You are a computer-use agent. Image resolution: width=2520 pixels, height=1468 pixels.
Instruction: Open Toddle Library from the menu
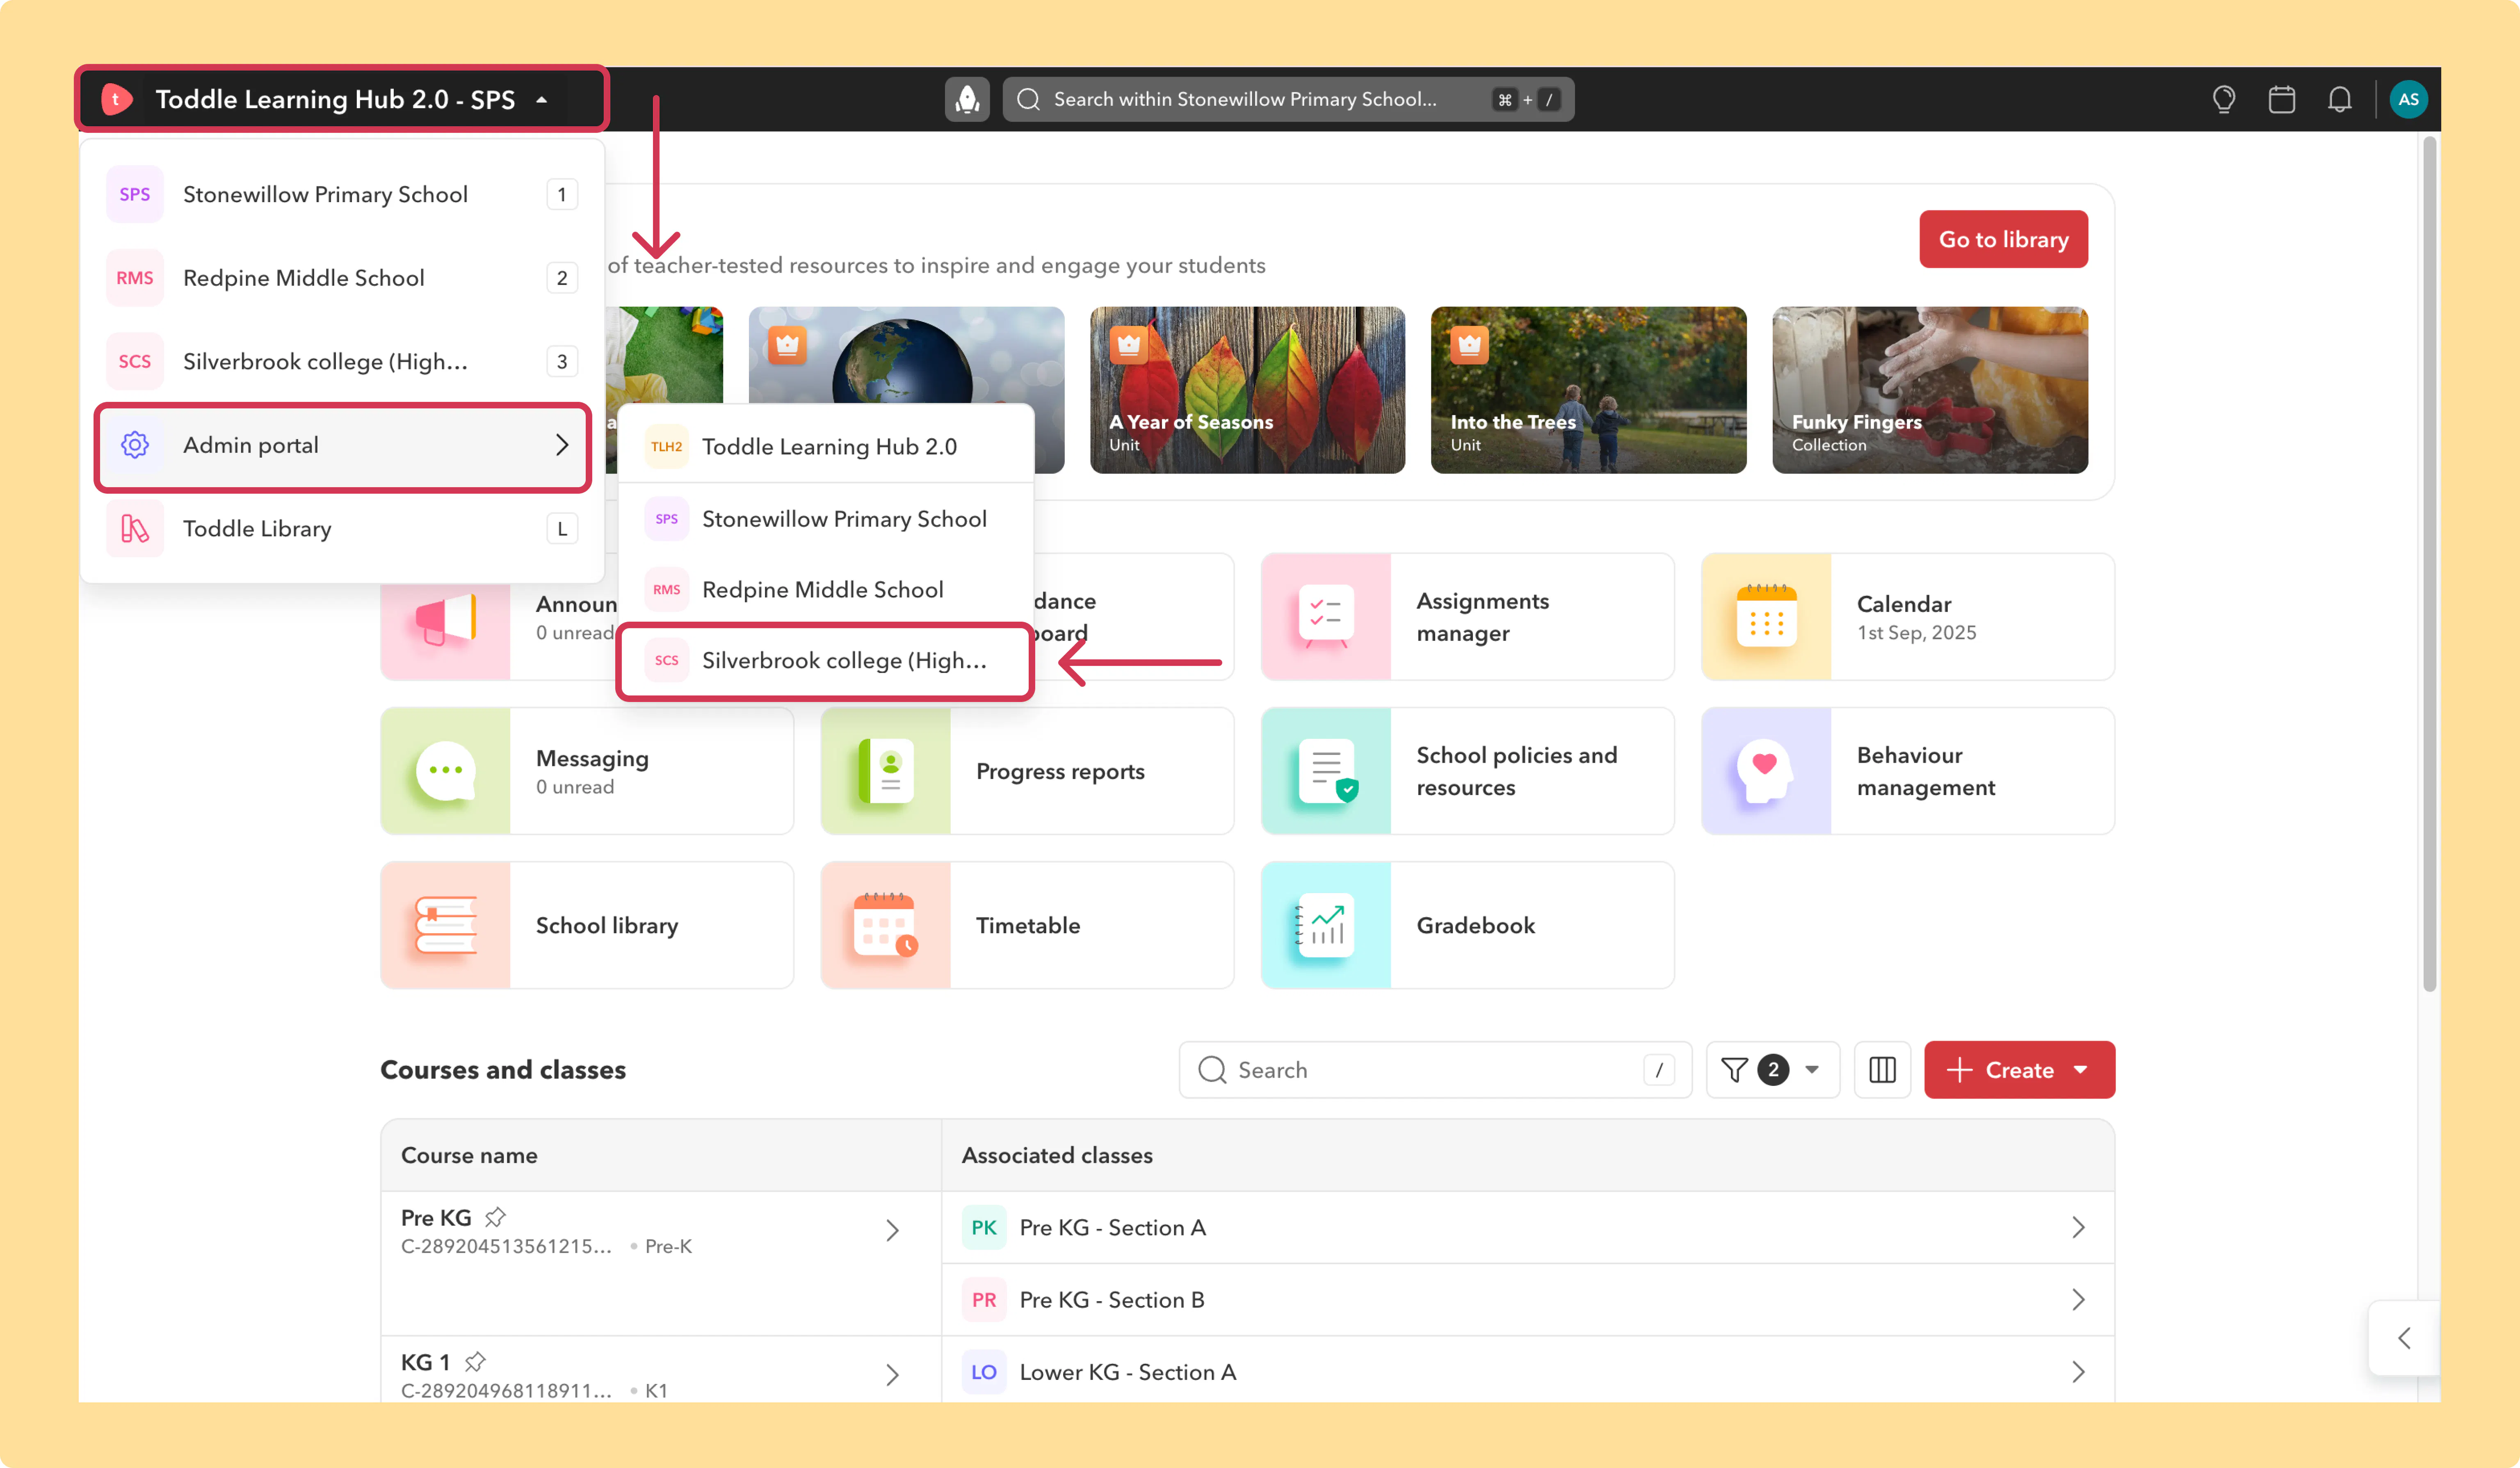tap(342, 528)
